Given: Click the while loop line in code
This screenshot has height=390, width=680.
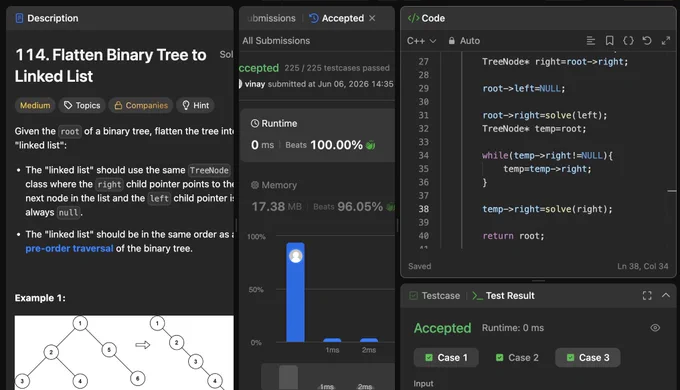Looking at the screenshot, I should coord(547,155).
